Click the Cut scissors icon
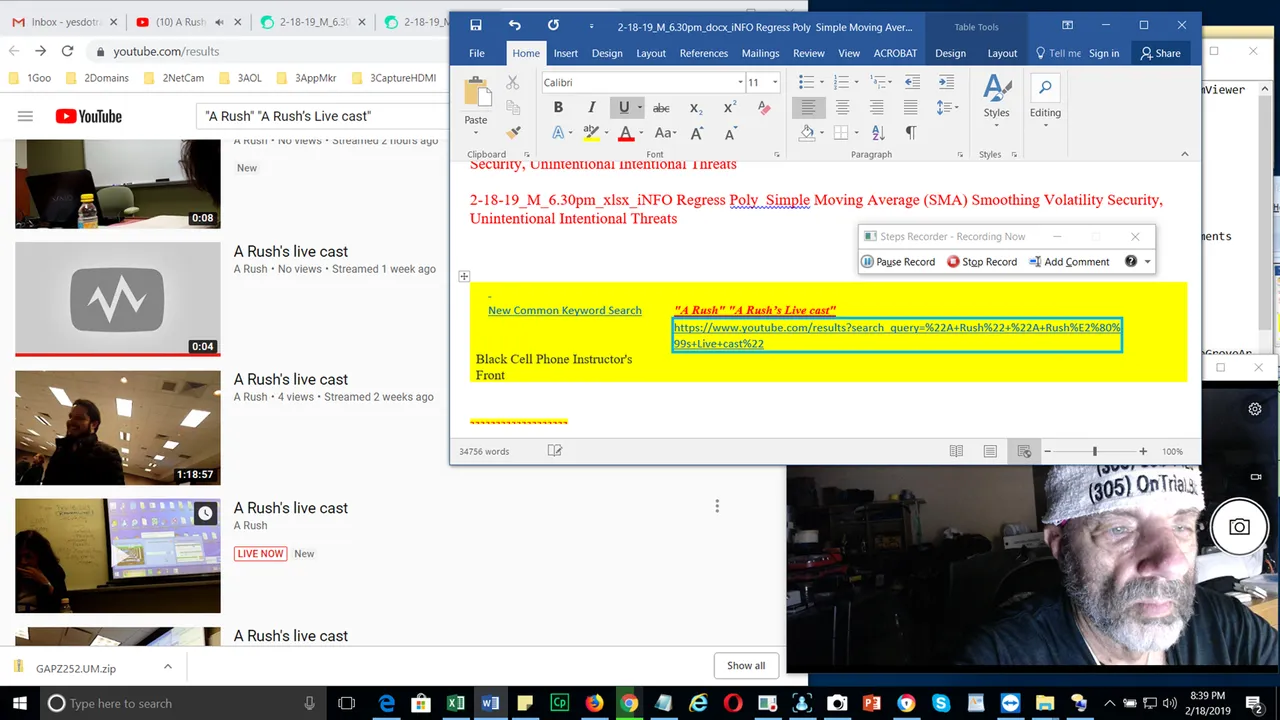1280x720 pixels. tap(513, 83)
